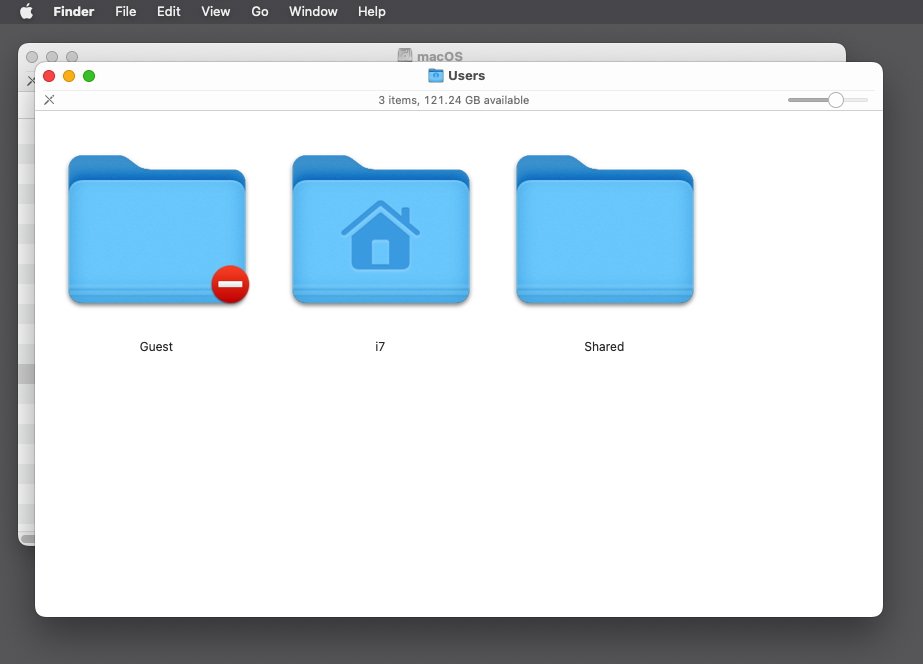
Task: Click the crossed-out pencil icon in status bar
Action: pyautogui.click(x=49, y=100)
